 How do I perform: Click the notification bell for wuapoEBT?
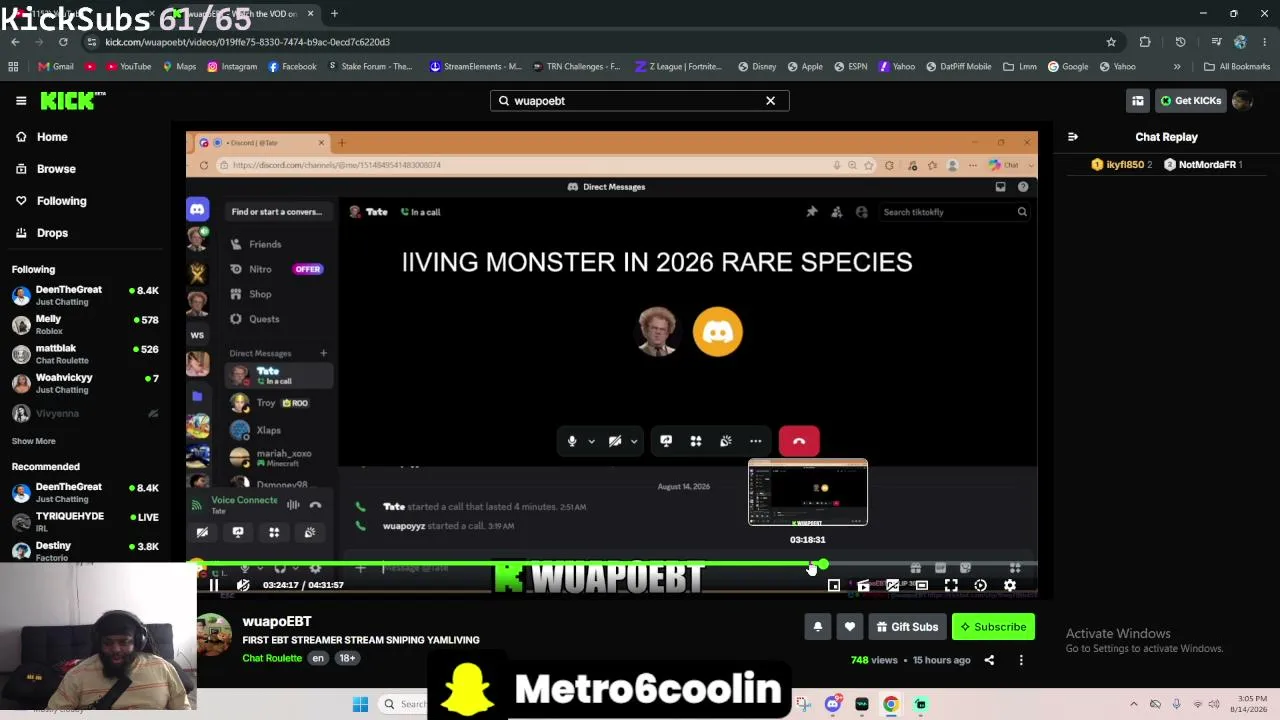(x=817, y=627)
